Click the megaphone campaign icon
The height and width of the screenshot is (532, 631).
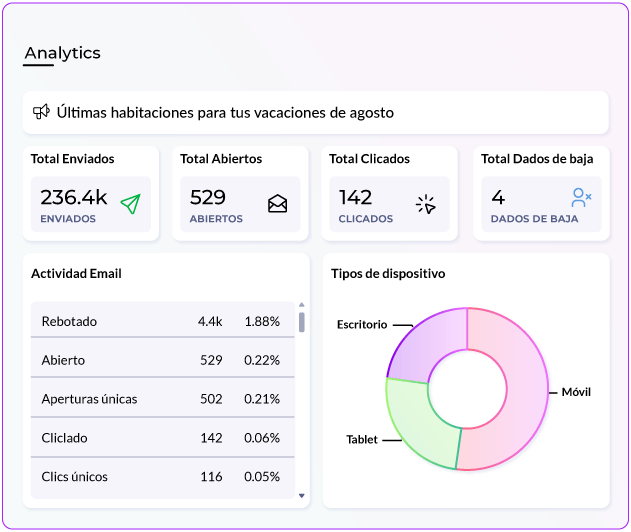(x=41, y=112)
